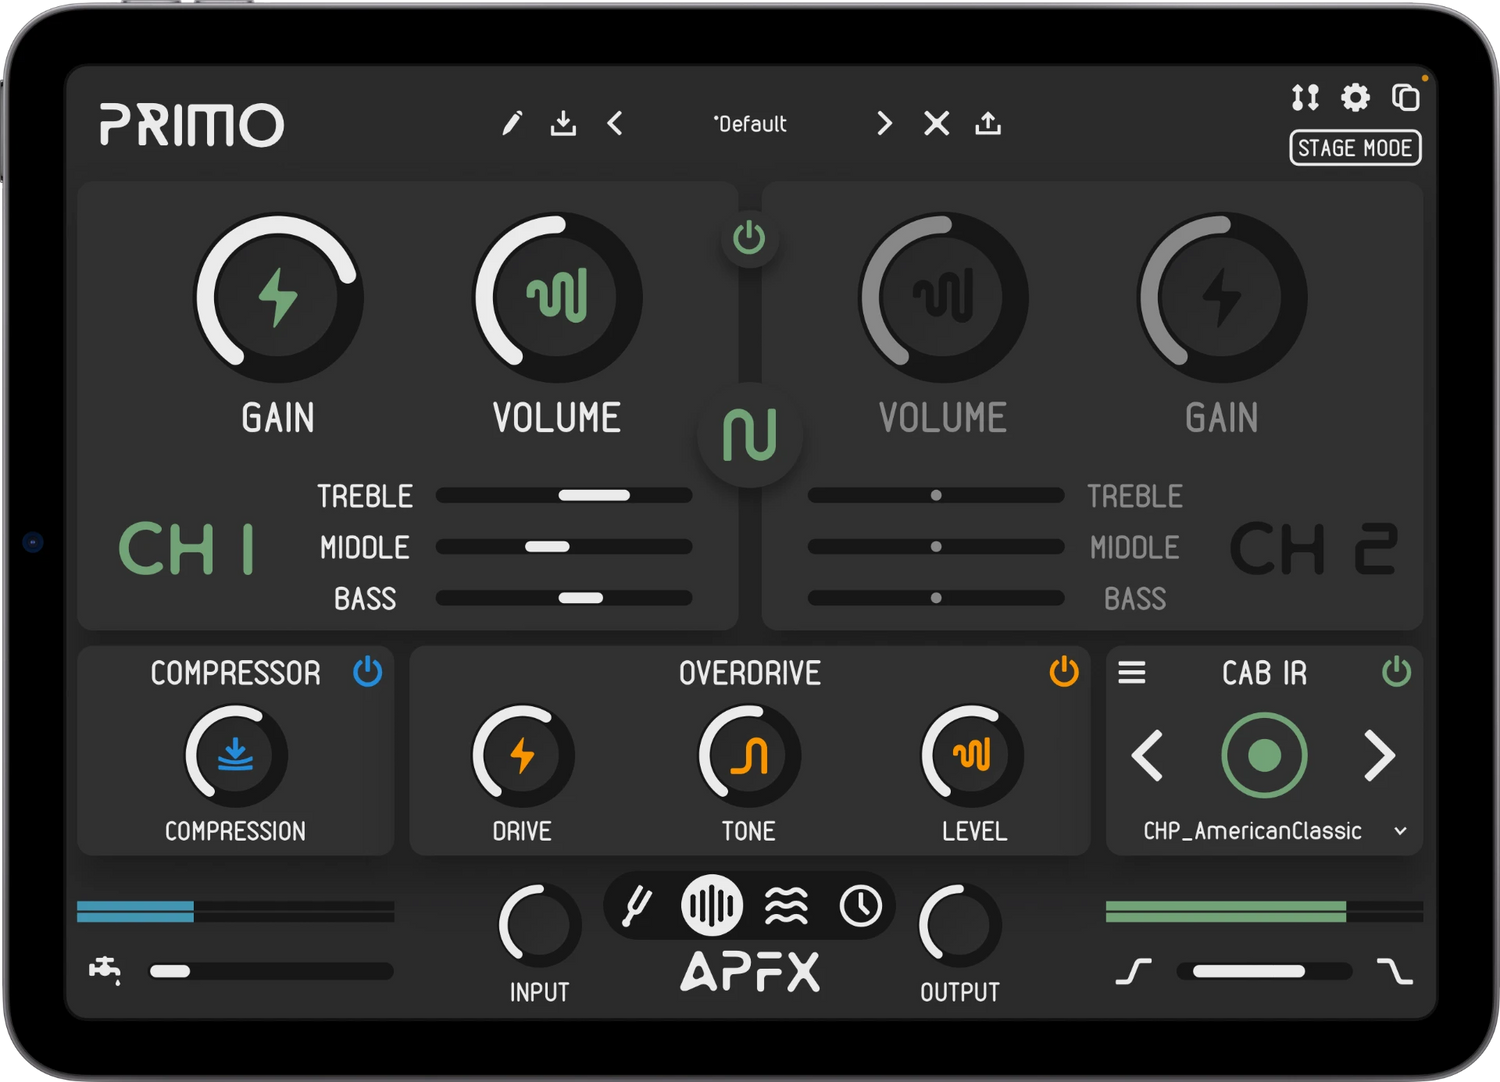This screenshot has width=1500, height=1082.
Task: Click the CH 1 Treble slider
Action: (564, 495)
